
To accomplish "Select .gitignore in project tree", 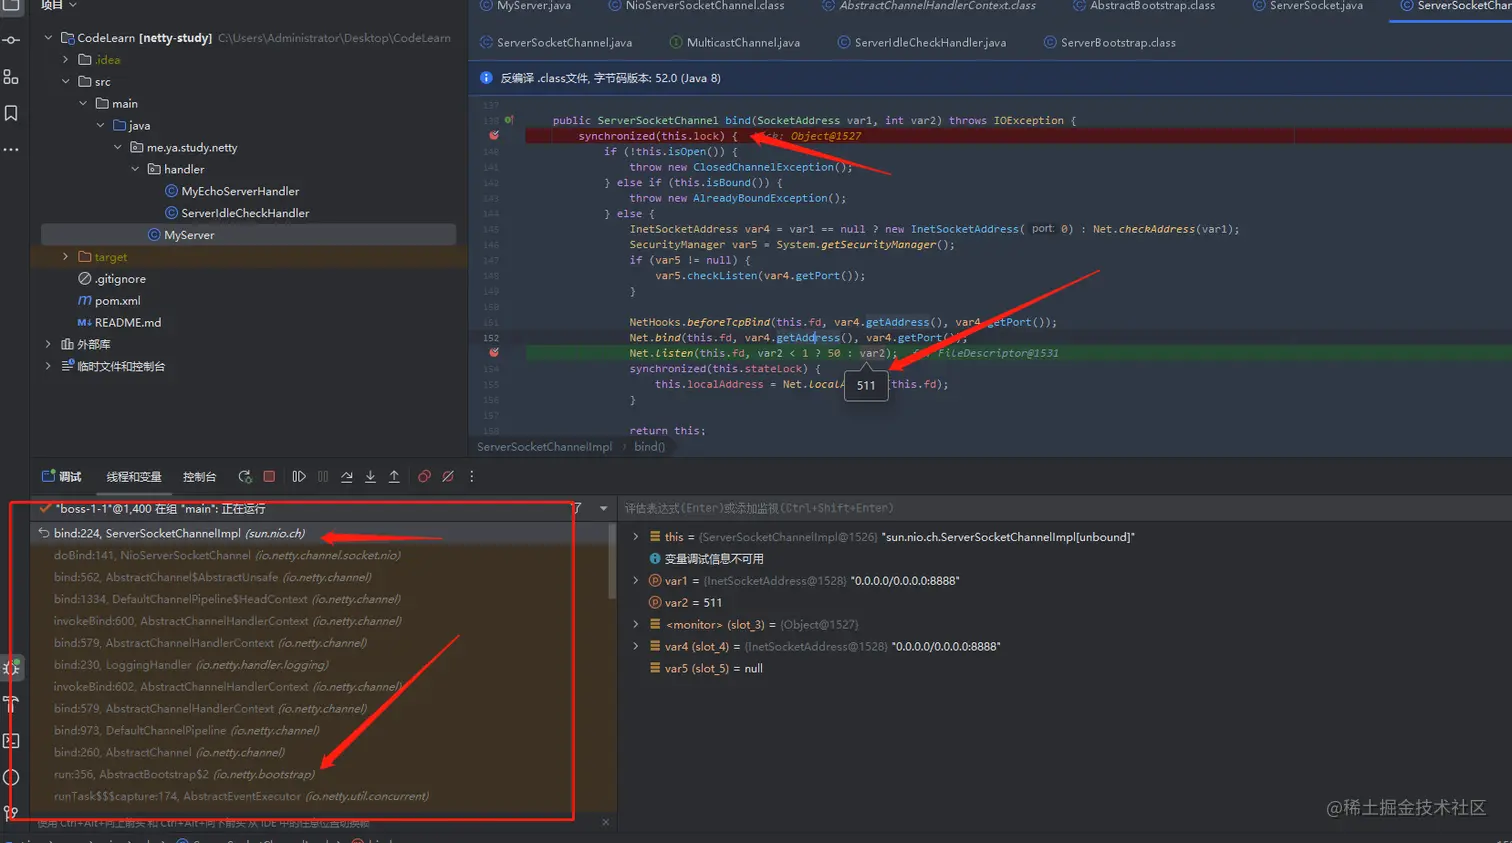I will coord(120,279).
